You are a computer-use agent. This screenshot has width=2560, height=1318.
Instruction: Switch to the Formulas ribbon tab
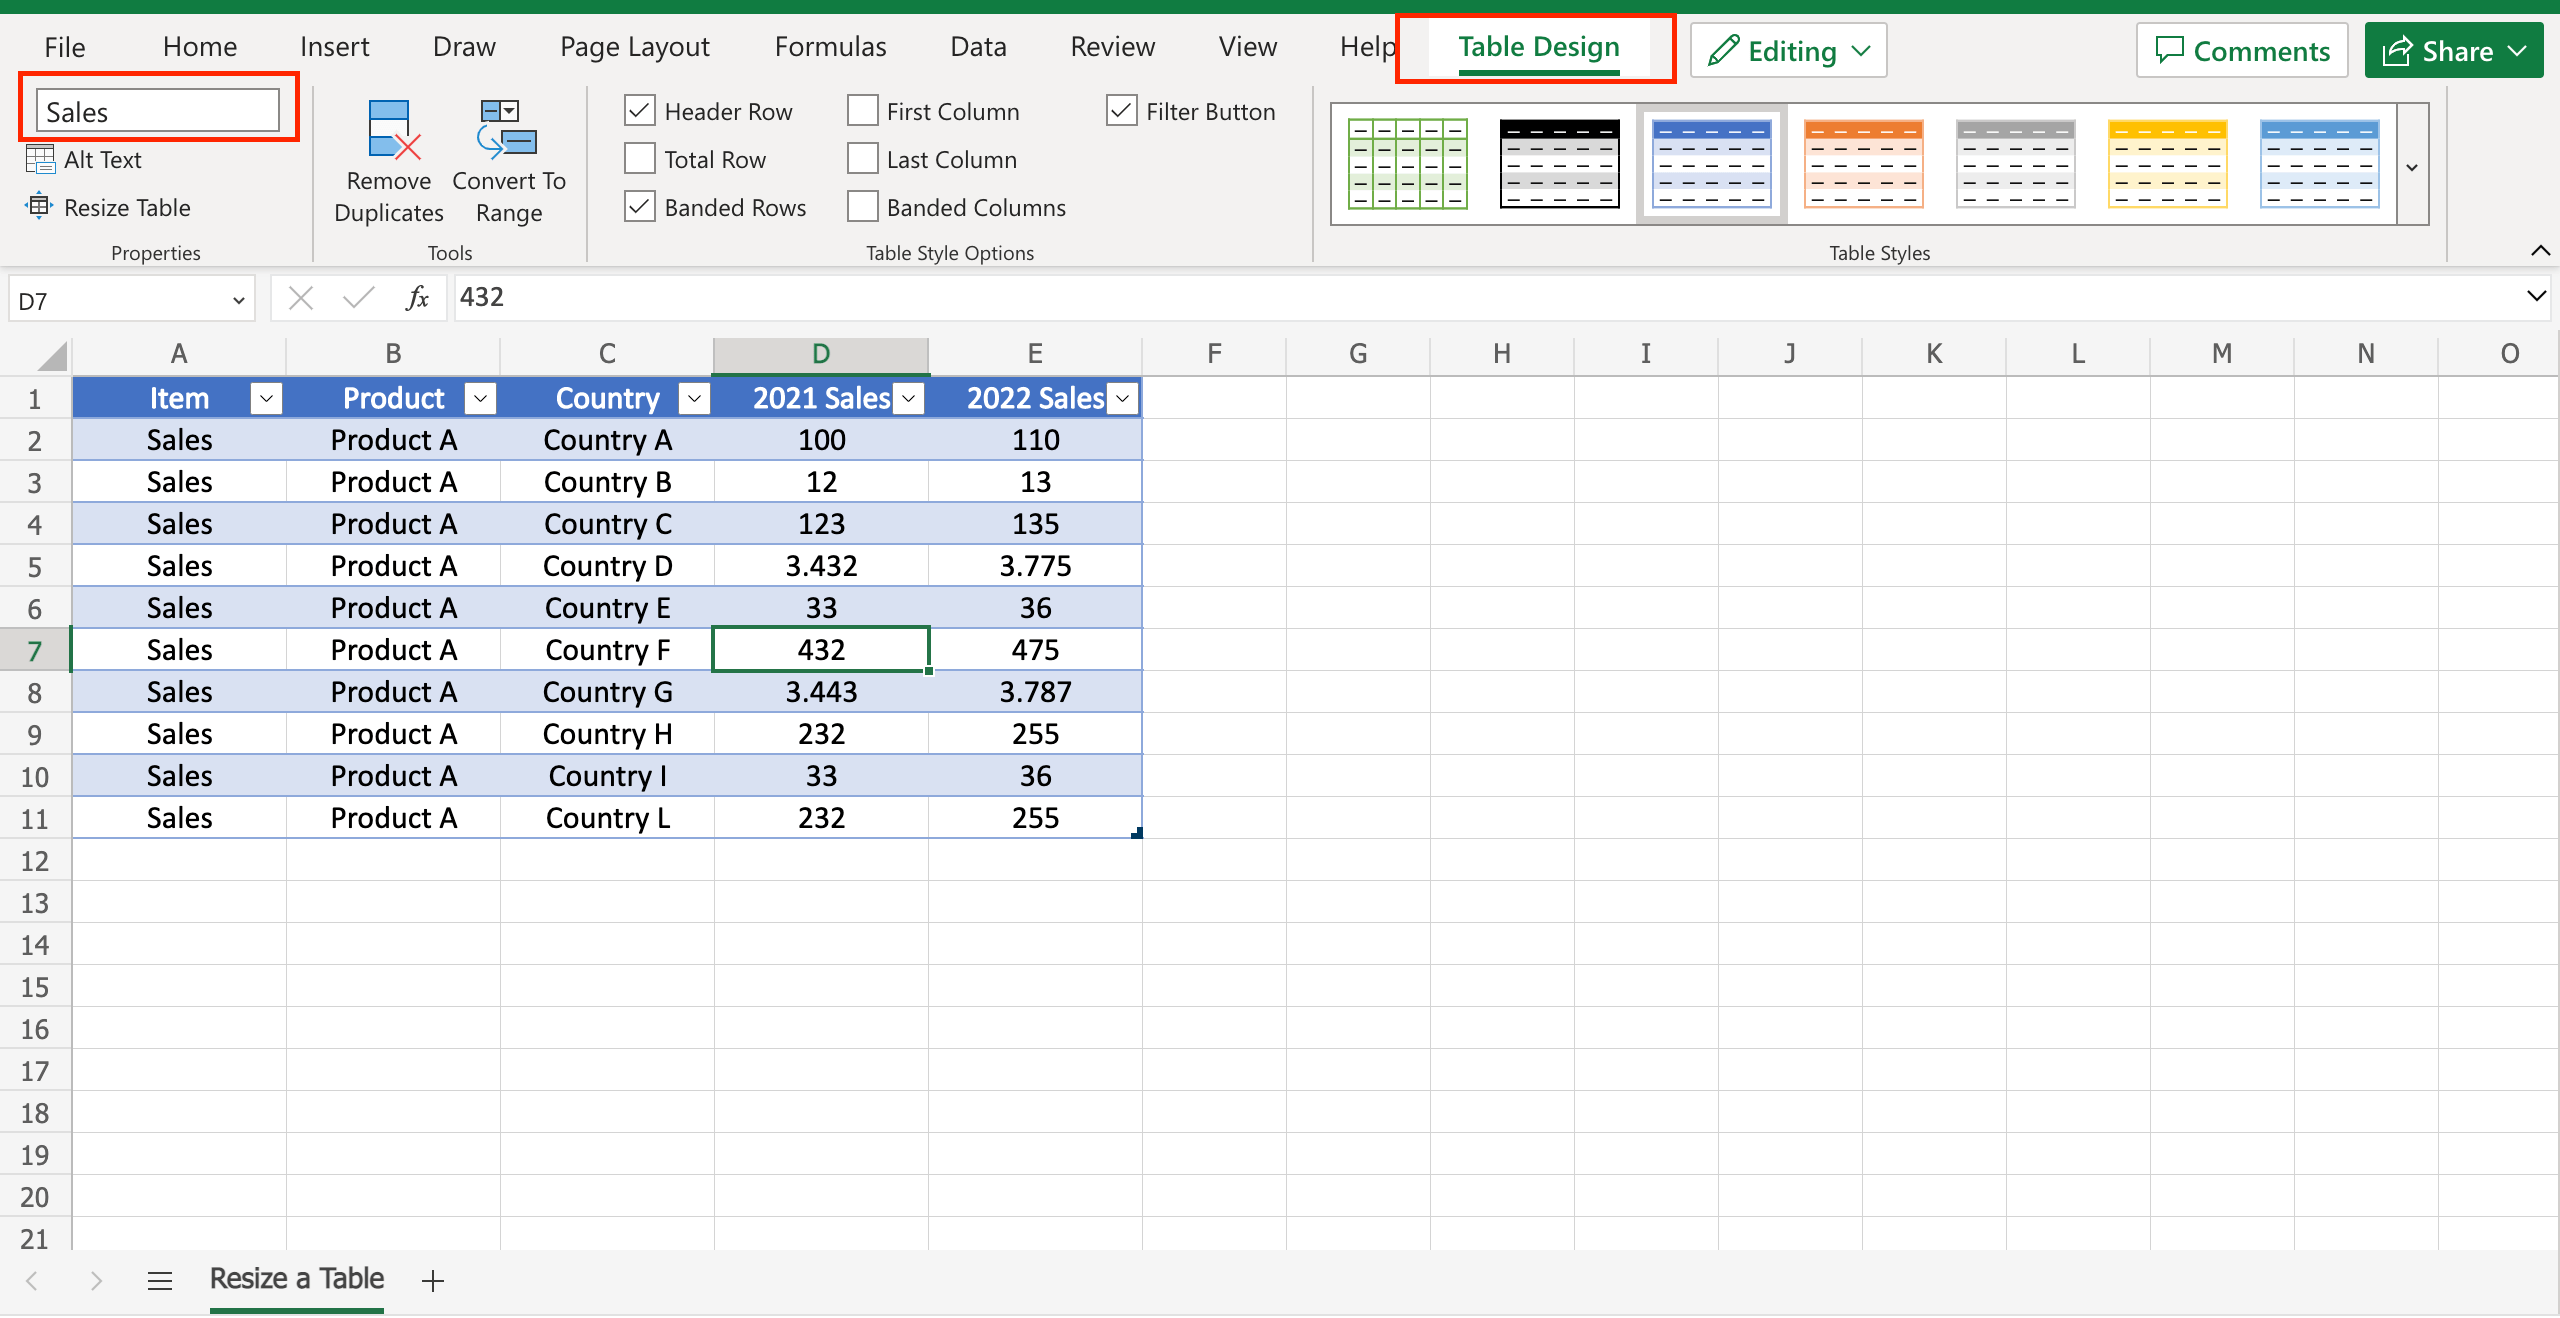(830, 46)
